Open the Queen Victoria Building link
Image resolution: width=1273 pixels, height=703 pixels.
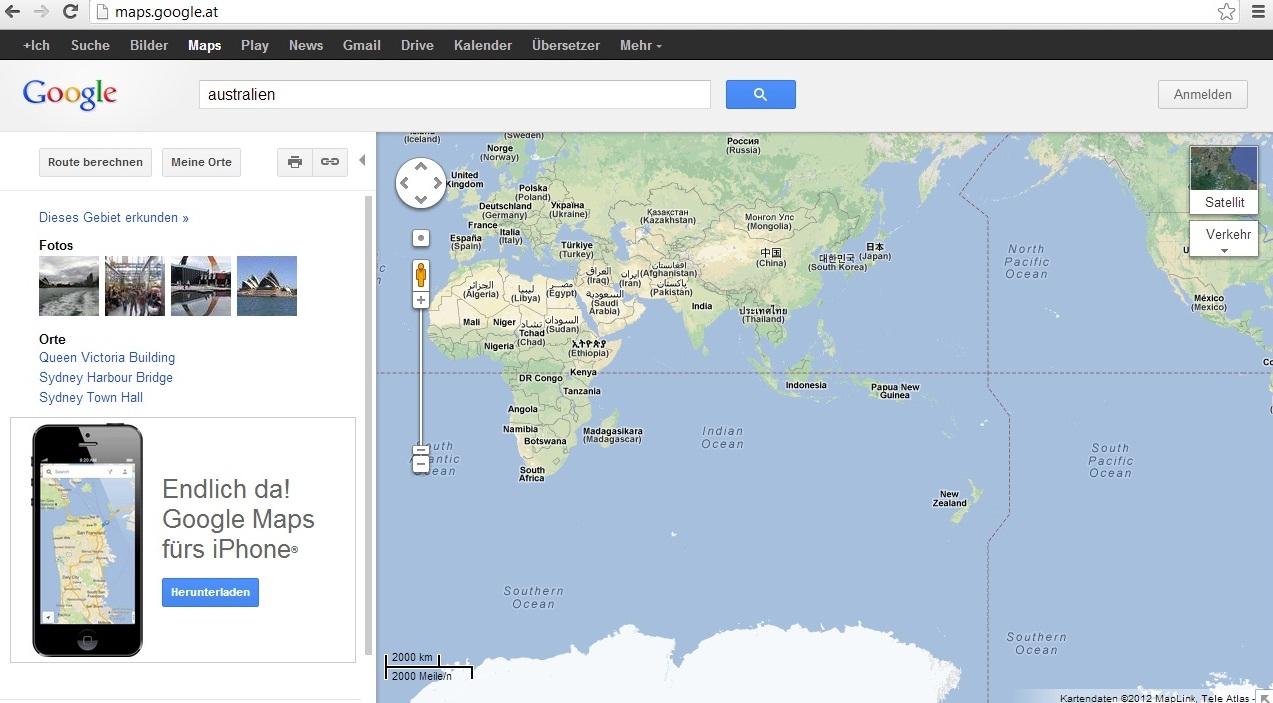click(107, 357)
